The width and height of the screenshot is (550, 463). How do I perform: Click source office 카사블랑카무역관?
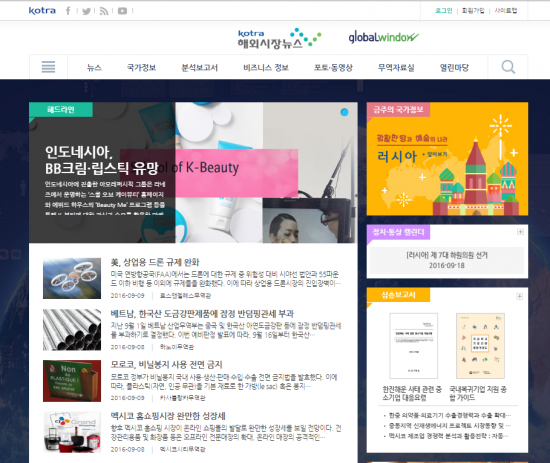[182, 398]
